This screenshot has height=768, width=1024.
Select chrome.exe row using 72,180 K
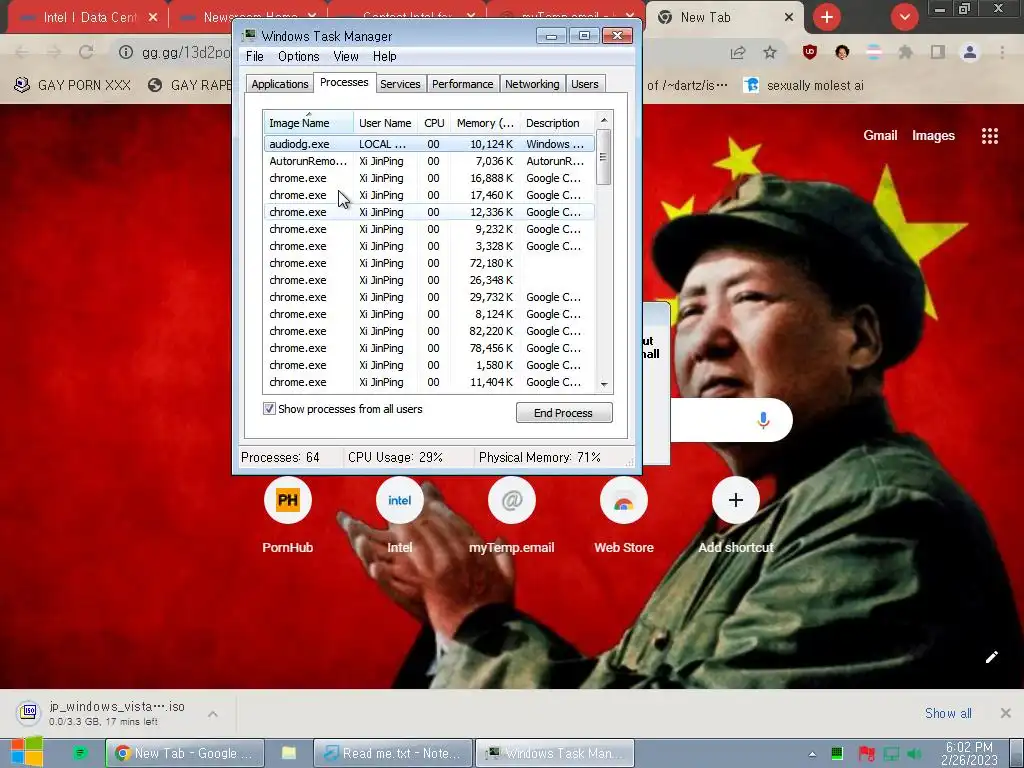(x=429, y=263)
